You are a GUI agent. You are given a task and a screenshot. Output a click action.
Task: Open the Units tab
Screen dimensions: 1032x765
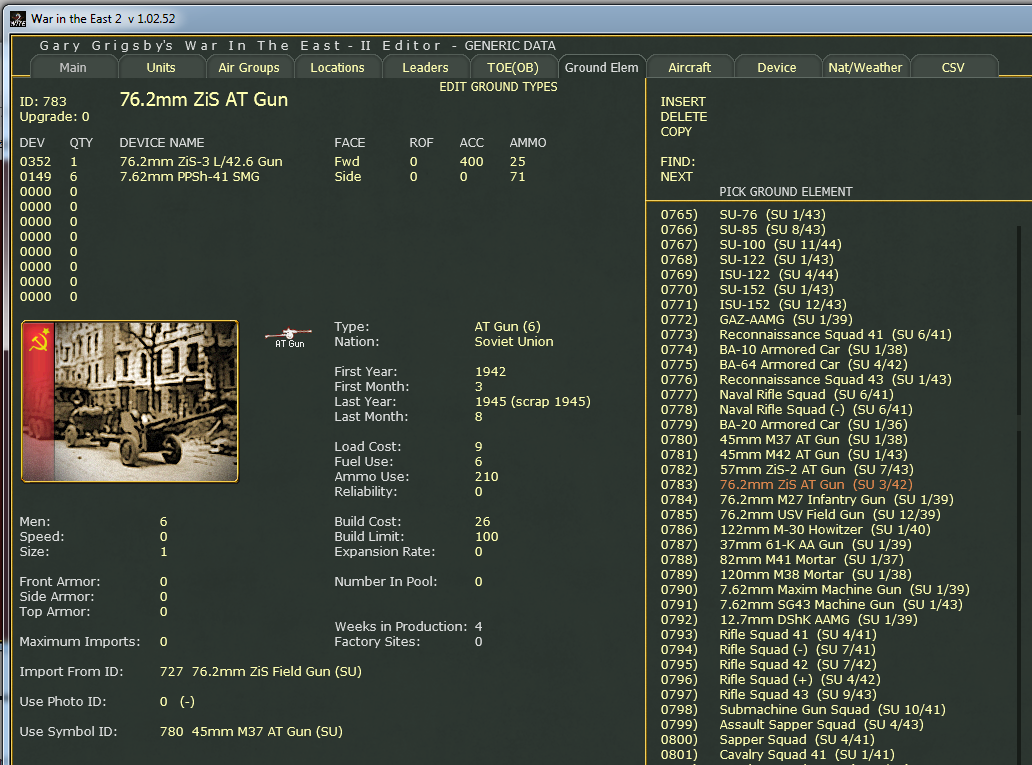pos(161,68)
